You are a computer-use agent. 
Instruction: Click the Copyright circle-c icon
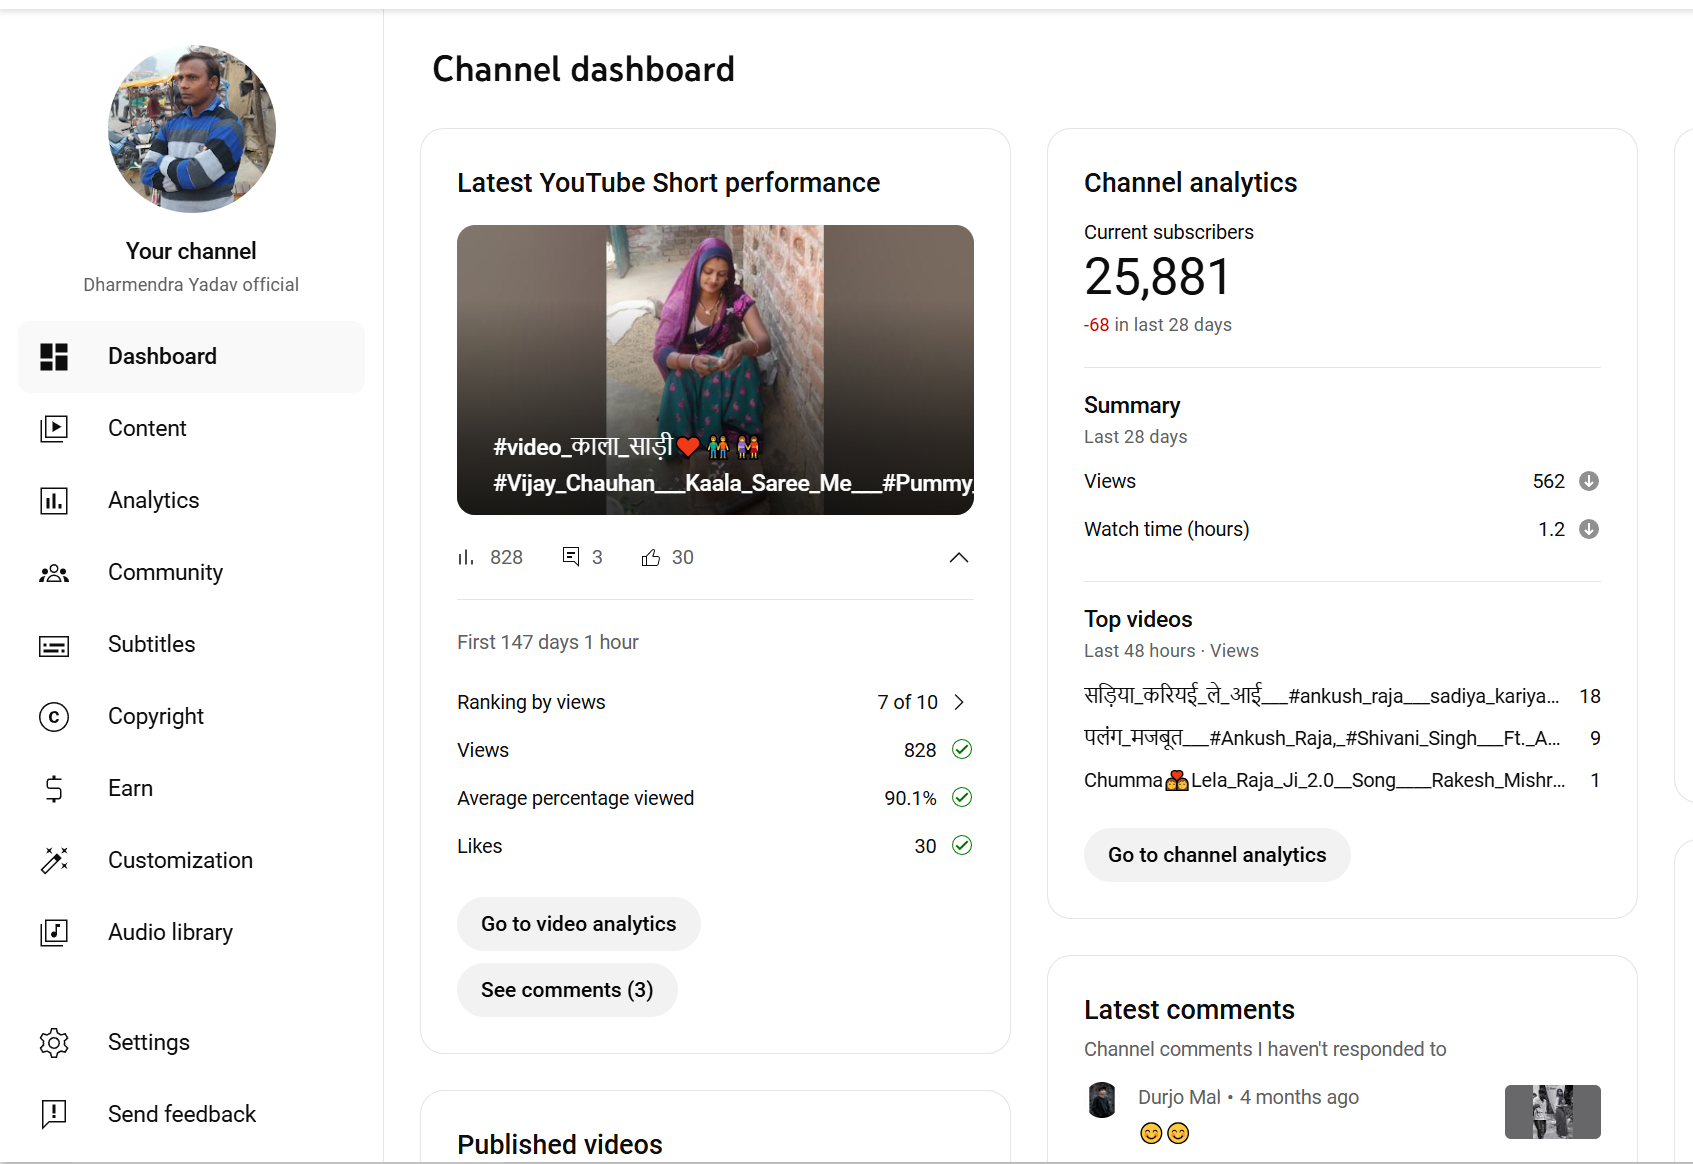pyautogui.click(x=54, y=717)
